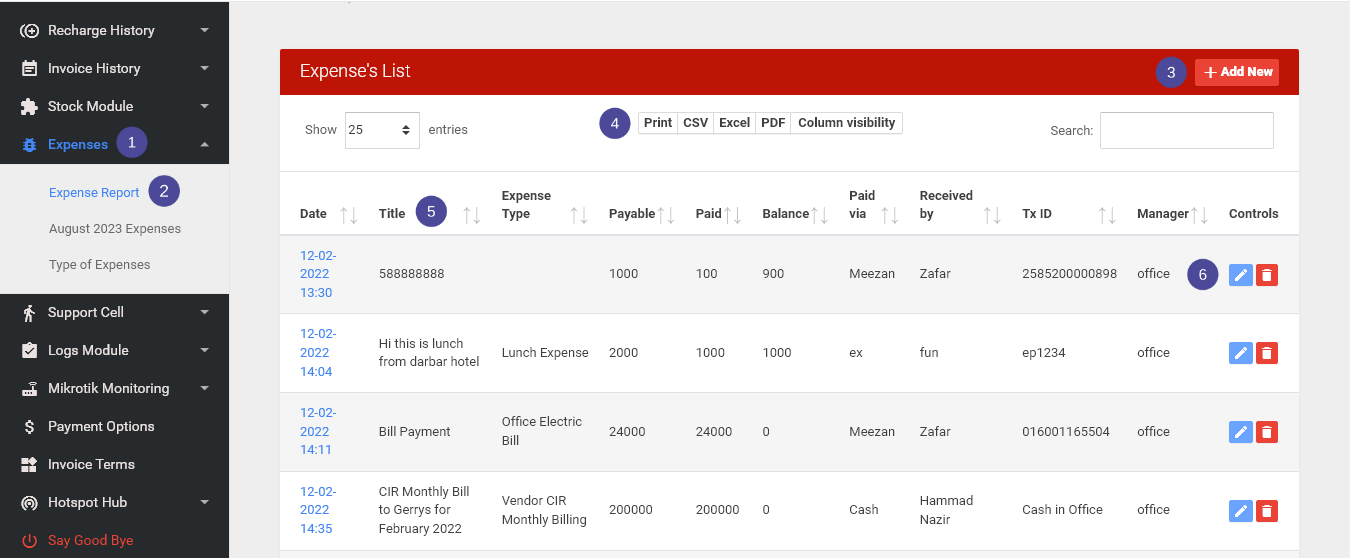Click the Hotspot Hub wifi icon
1350x558 pixels.
click(29, 503)
